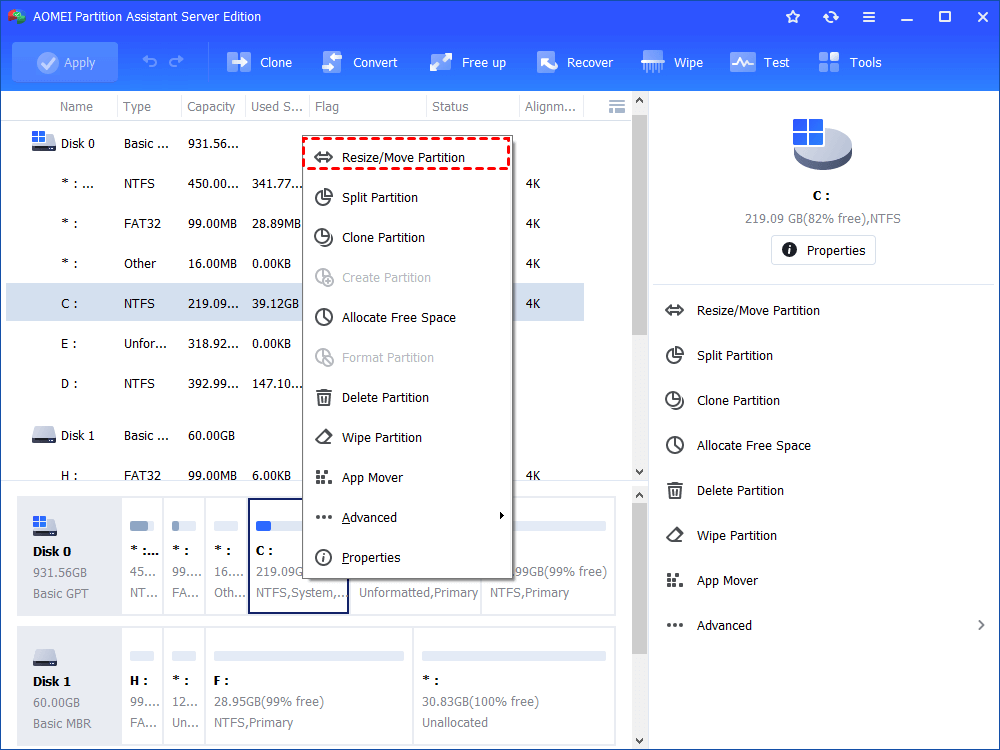Choose App Mover in context menu
This screenshot has width=1000, height=750.
(406, 478)
